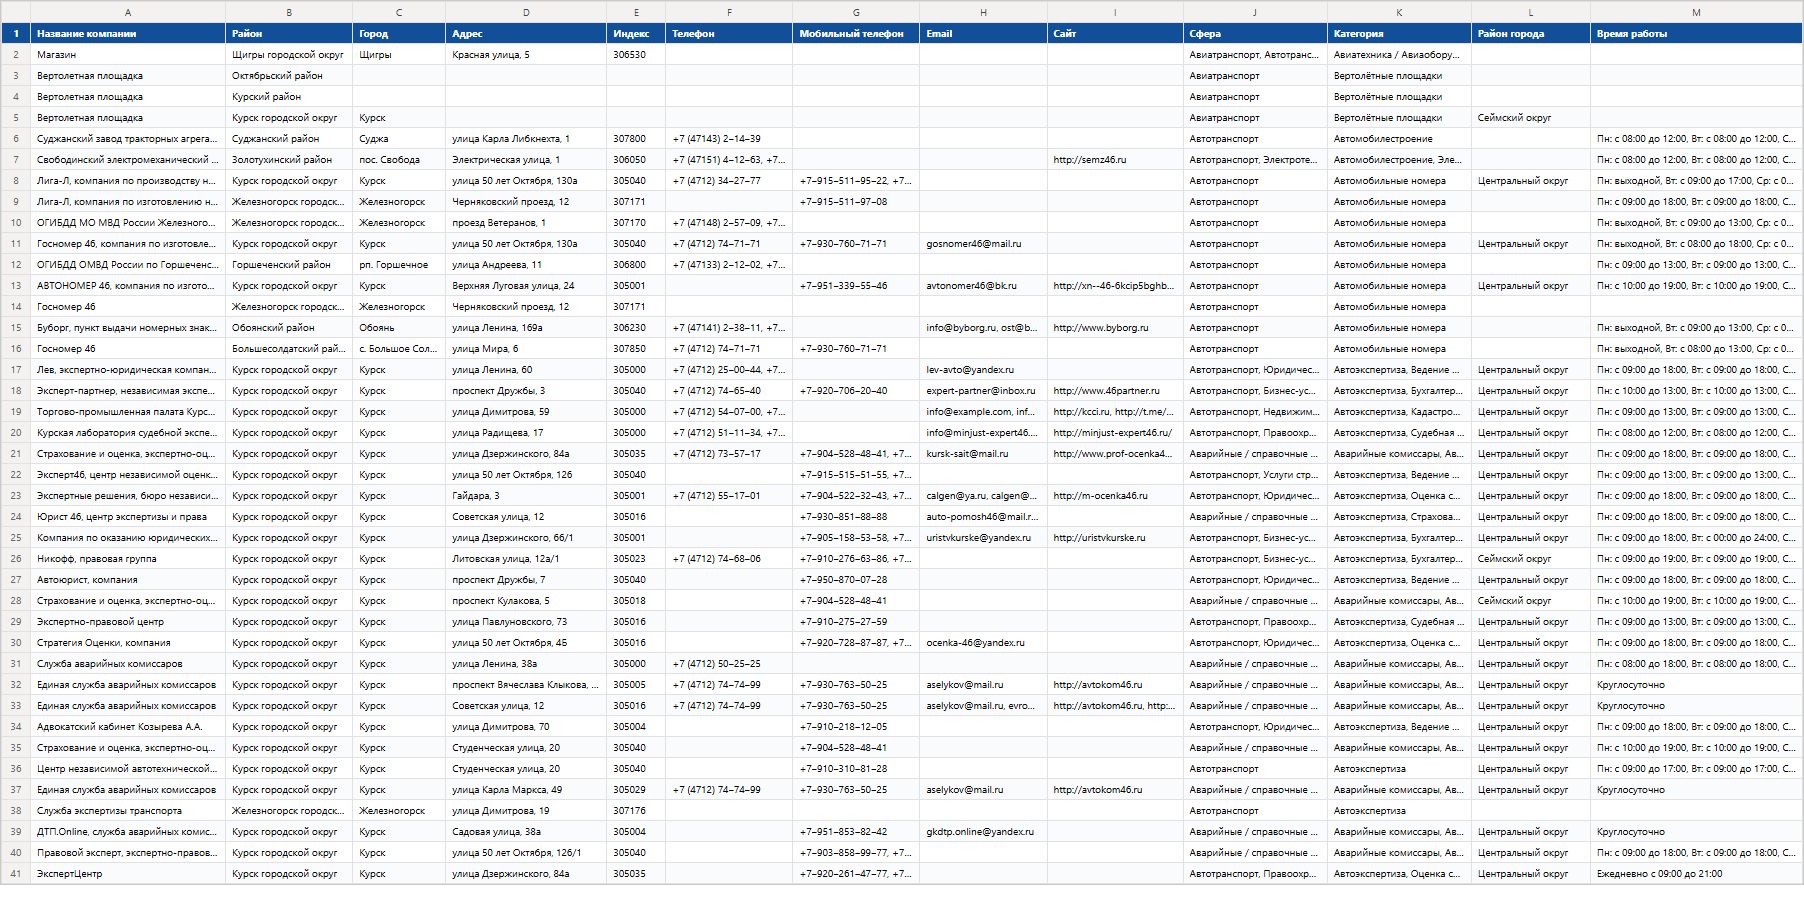Select the http://www.byborg.ru website cell

click(1115, 328)
